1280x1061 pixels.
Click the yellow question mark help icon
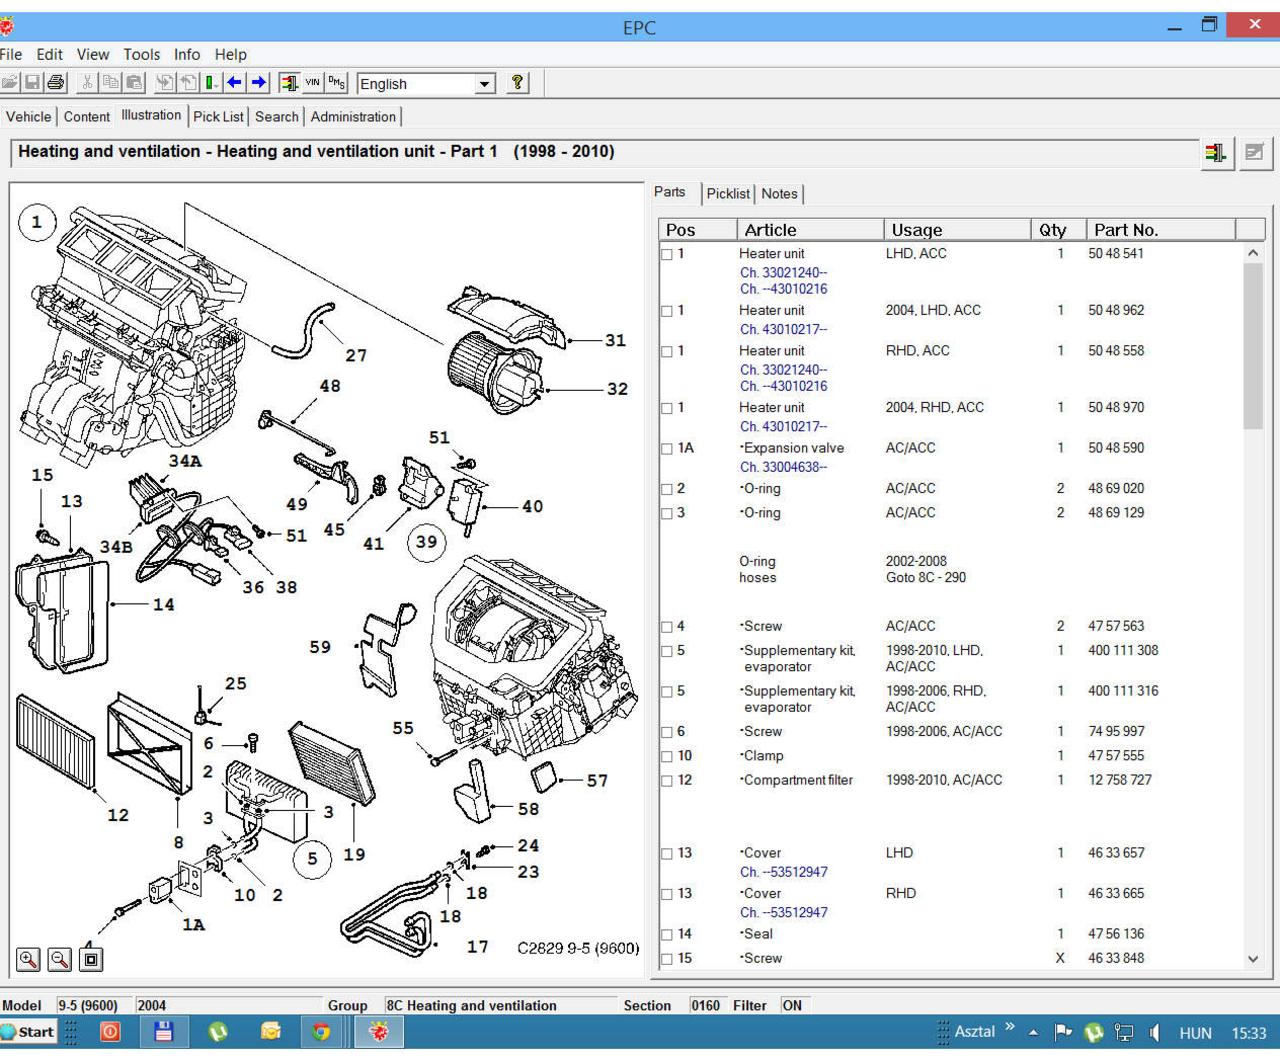click(x=517, y=83)
